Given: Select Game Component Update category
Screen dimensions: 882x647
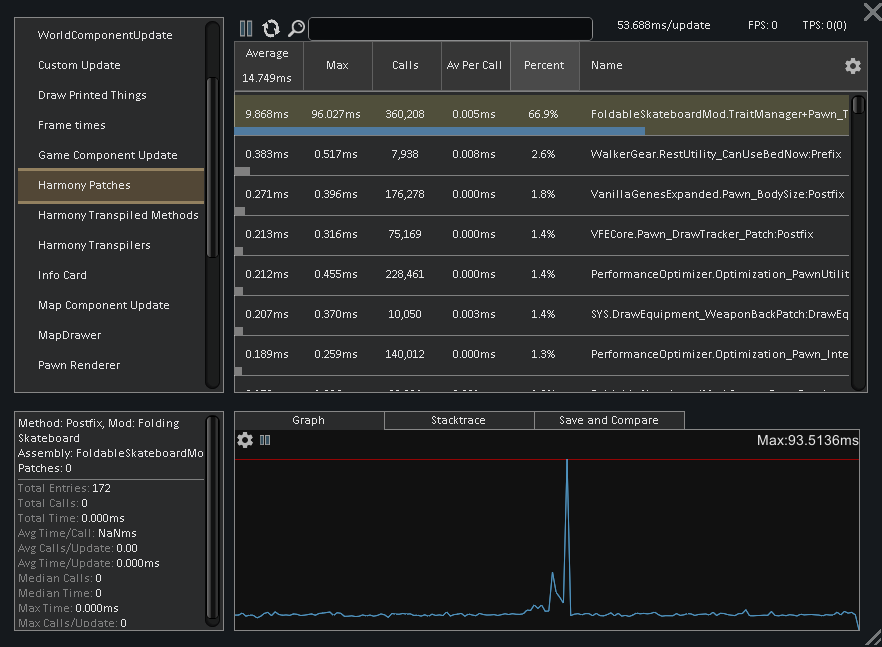Looking at the screenshot, I should pos(111,155).
